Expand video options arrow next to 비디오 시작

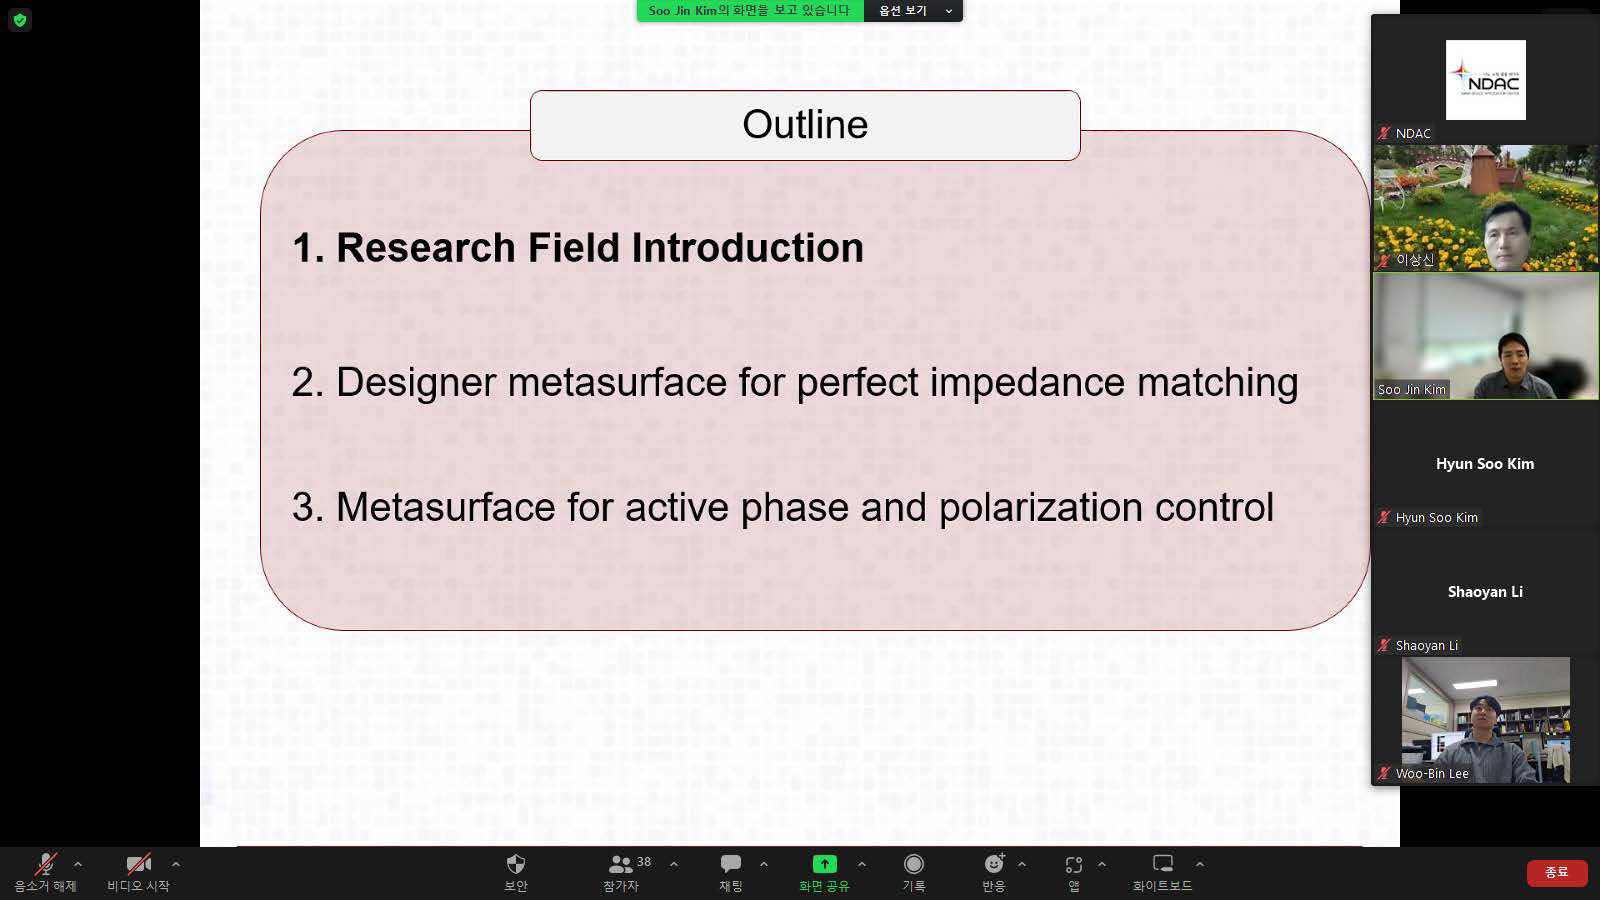coord(176,864)
